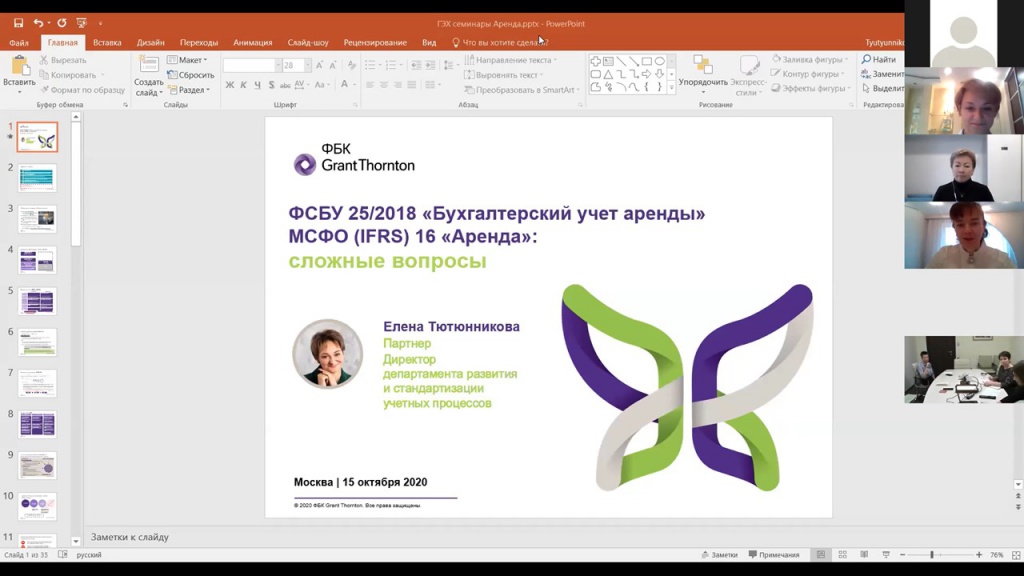Click the Paste (Вставить) clipboard icon
The width and height of the screenshot is (1024, 576).
(19, 66)
